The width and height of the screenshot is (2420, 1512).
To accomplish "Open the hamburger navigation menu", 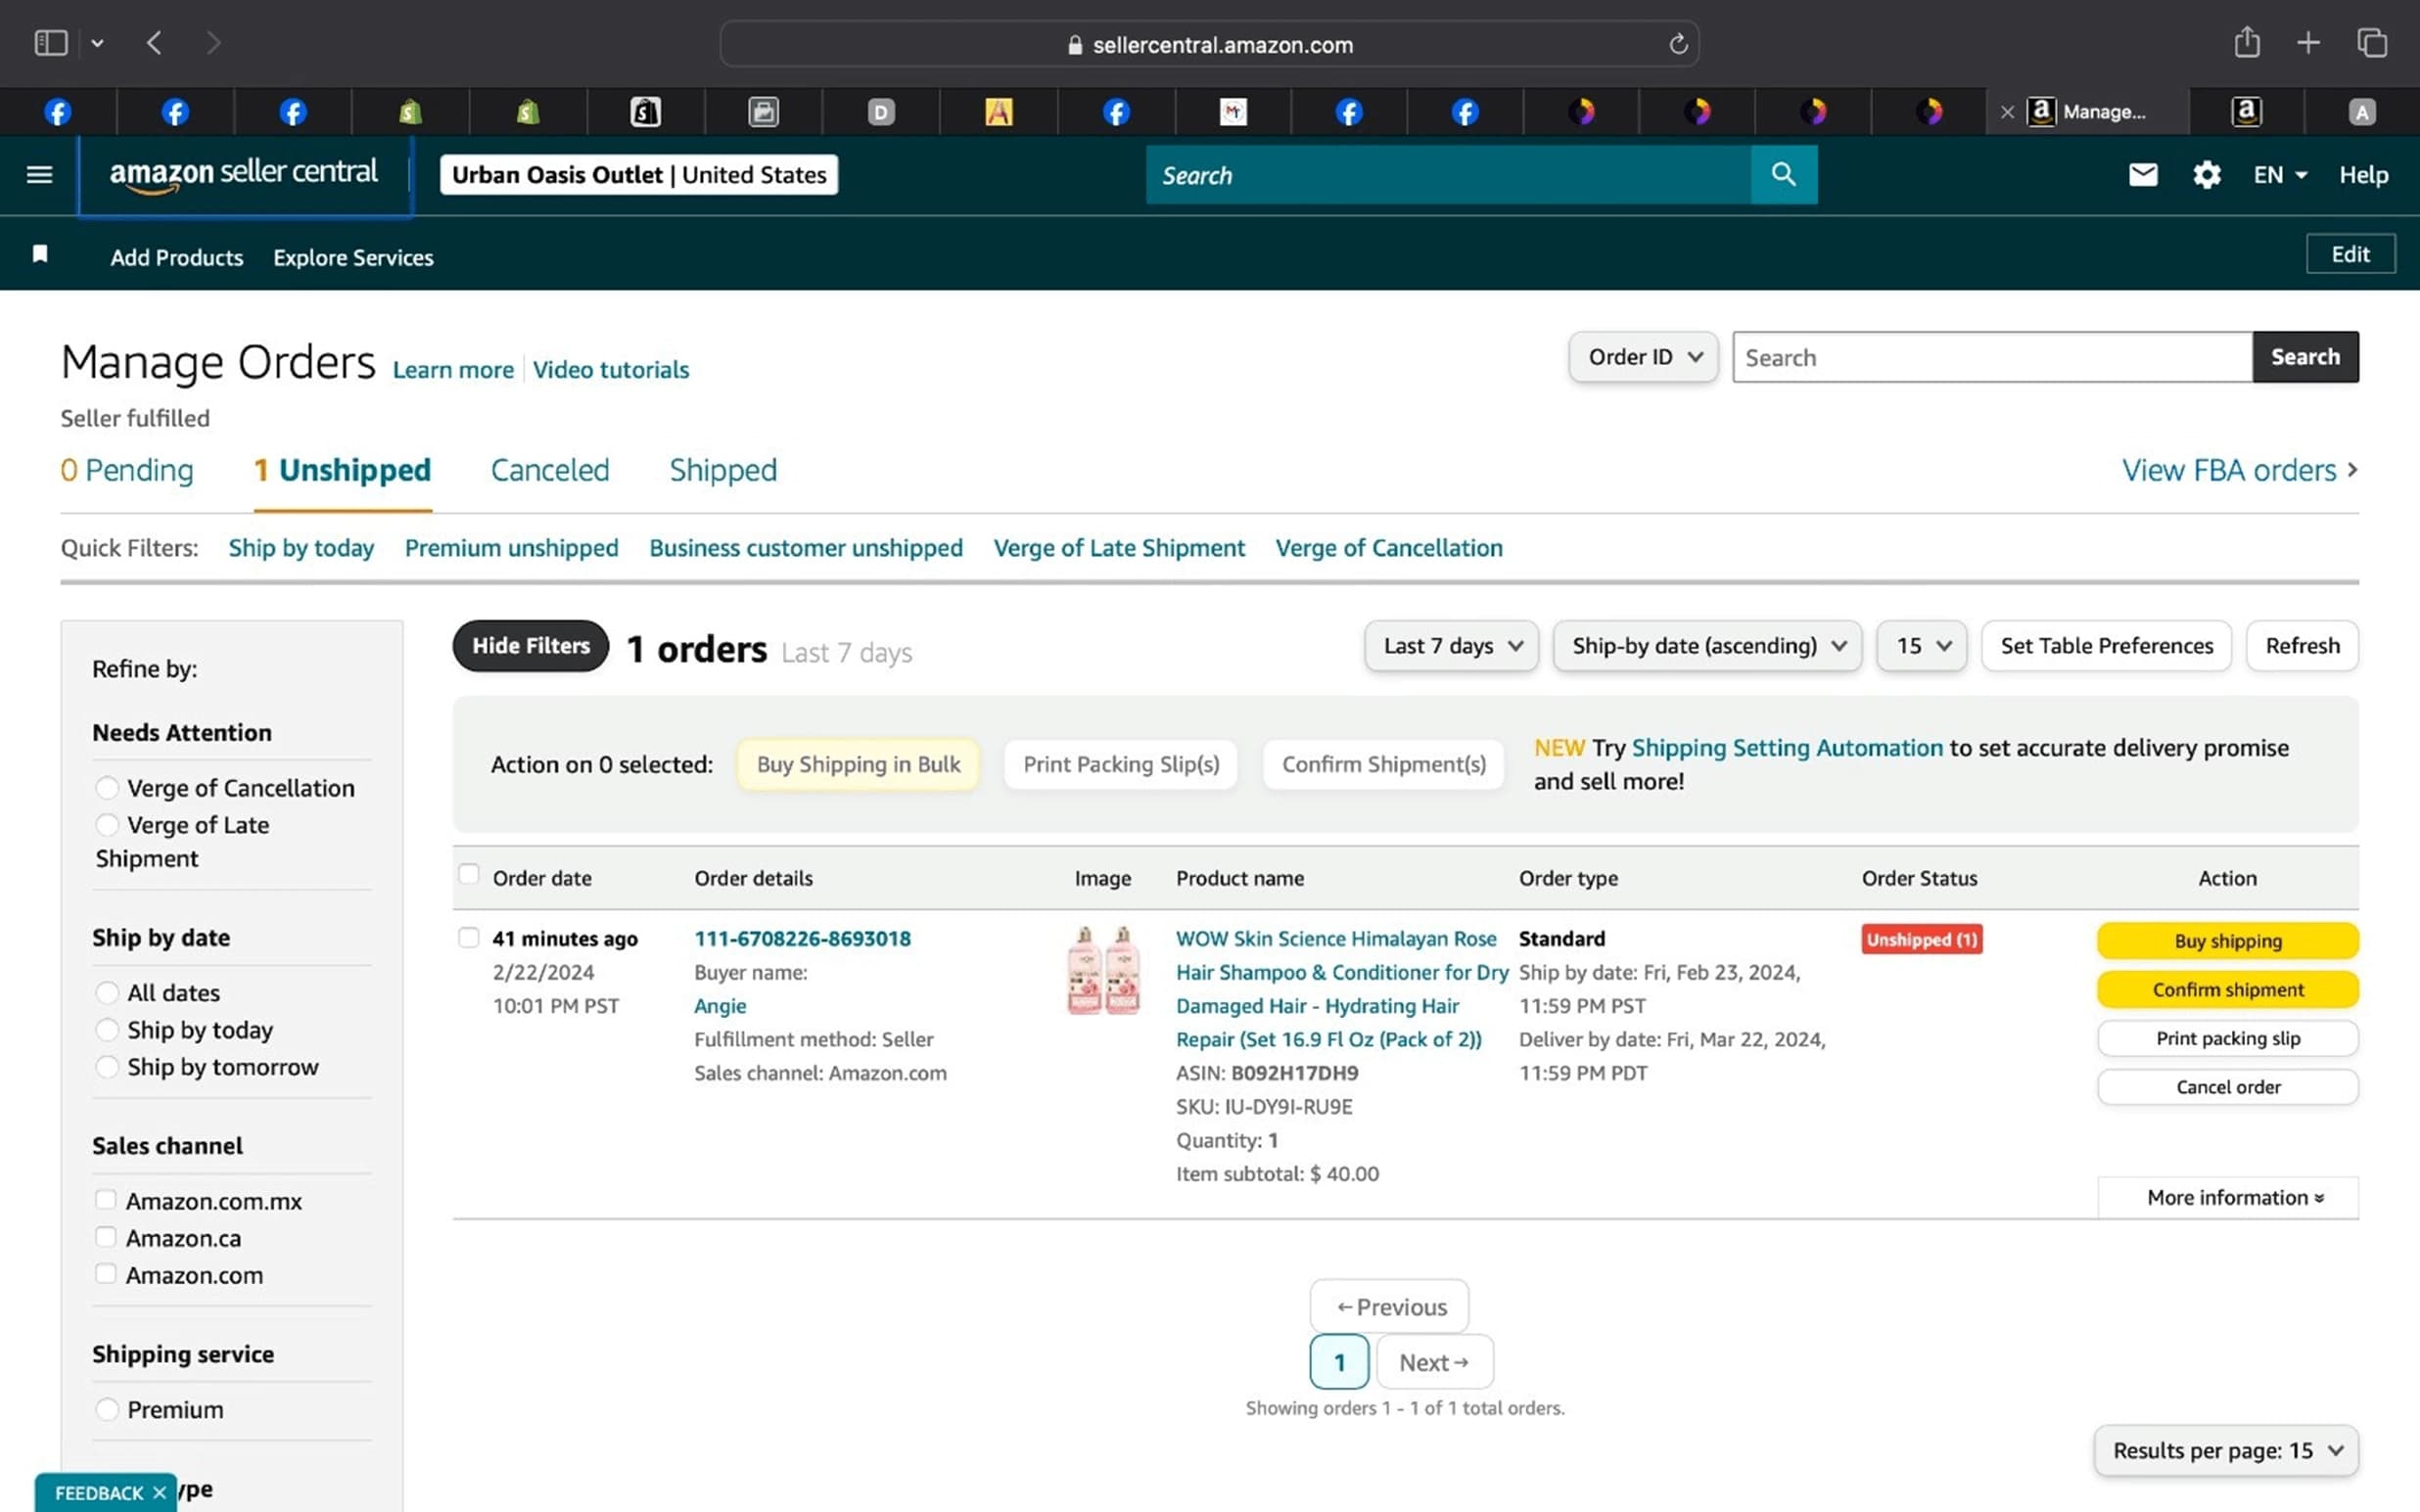I will click(x=39, y=175).
